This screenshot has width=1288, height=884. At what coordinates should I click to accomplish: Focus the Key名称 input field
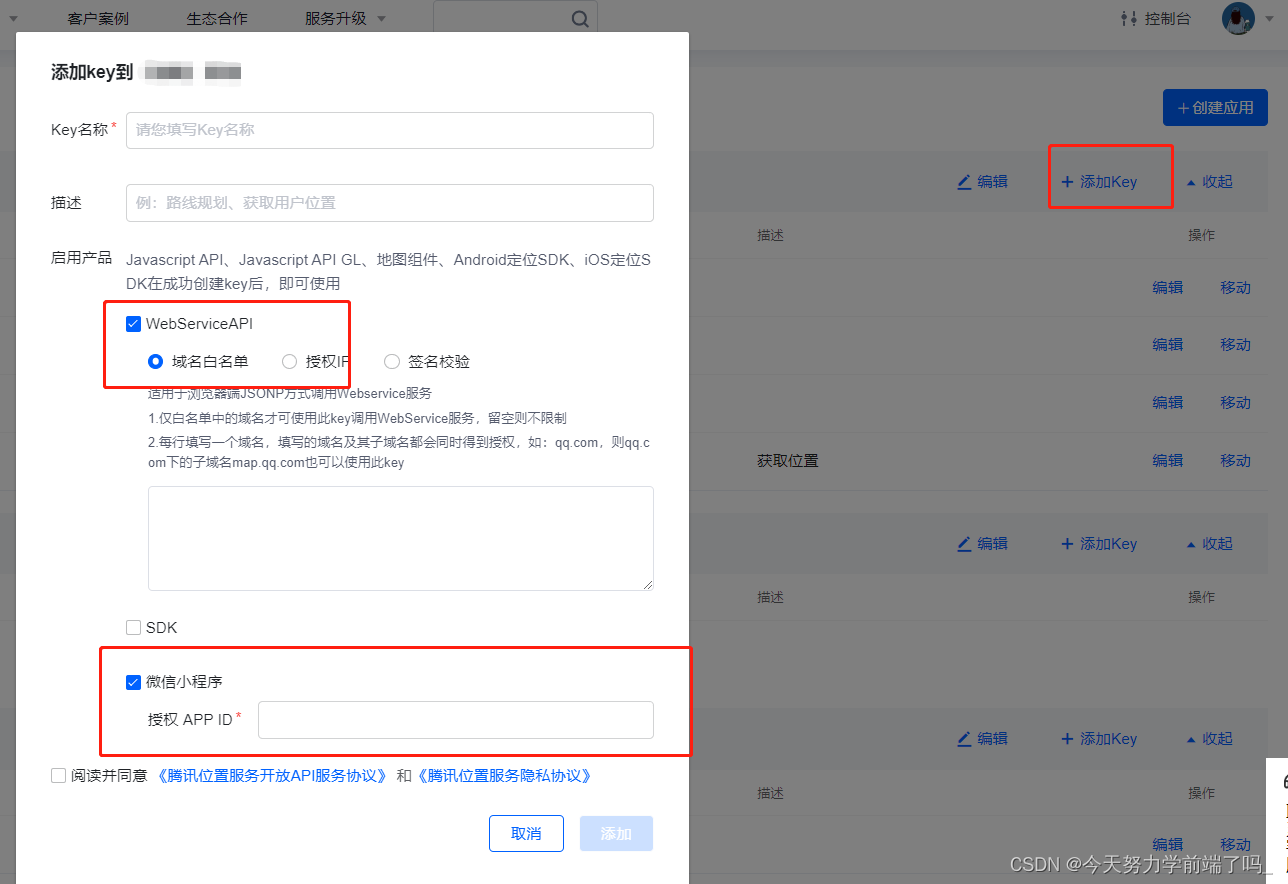click(390, 130)
